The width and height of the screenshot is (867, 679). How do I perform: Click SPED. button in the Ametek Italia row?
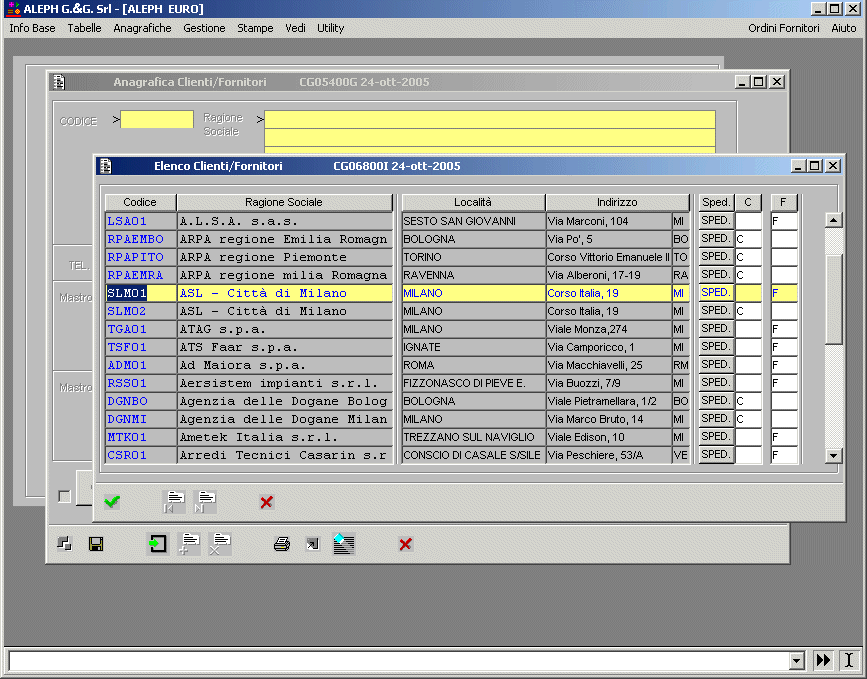pyautogui.click(x=716, y=436)
